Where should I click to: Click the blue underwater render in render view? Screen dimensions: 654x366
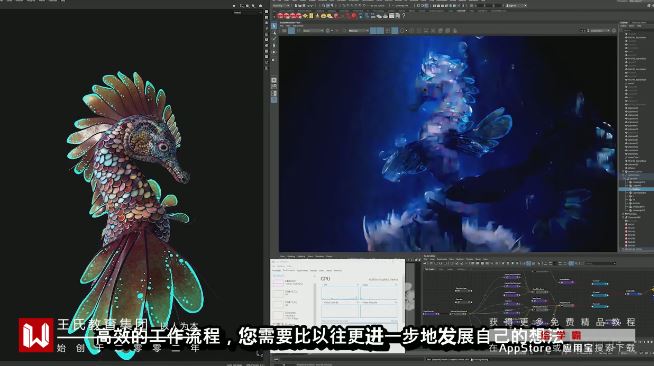(448, 144)
